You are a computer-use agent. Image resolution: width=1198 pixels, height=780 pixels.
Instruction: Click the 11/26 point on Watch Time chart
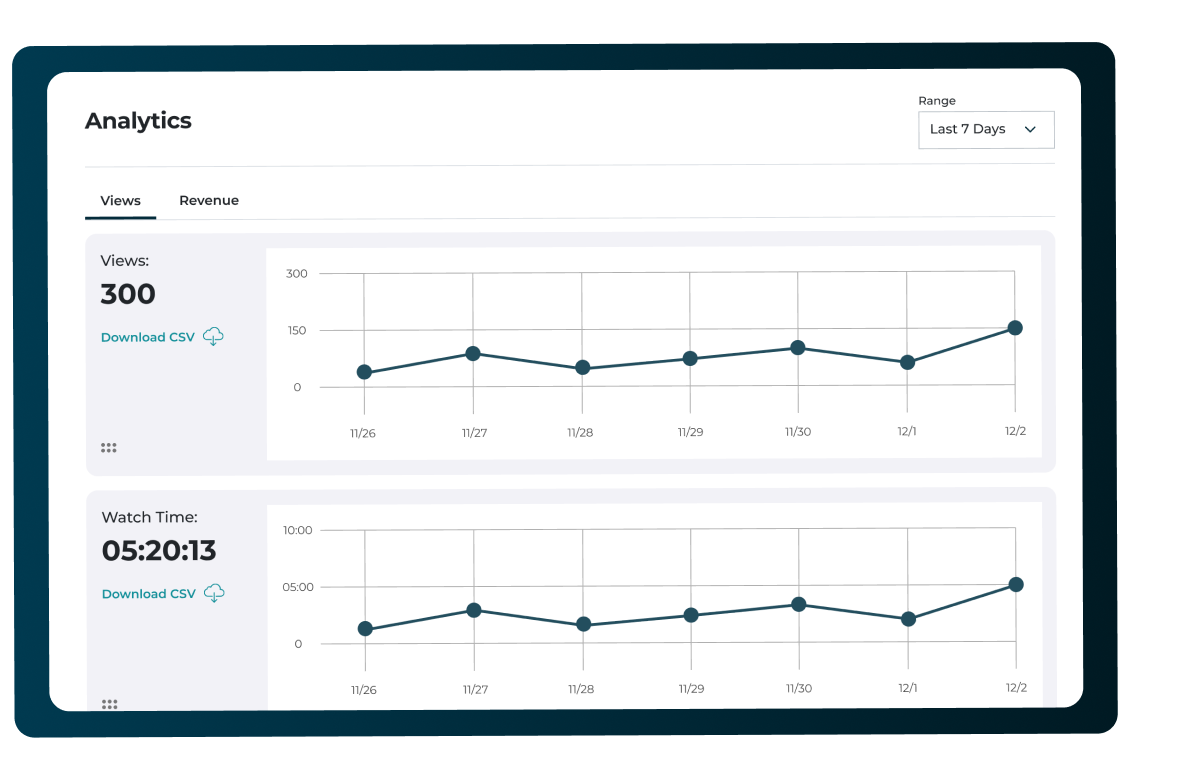point(365,629)
